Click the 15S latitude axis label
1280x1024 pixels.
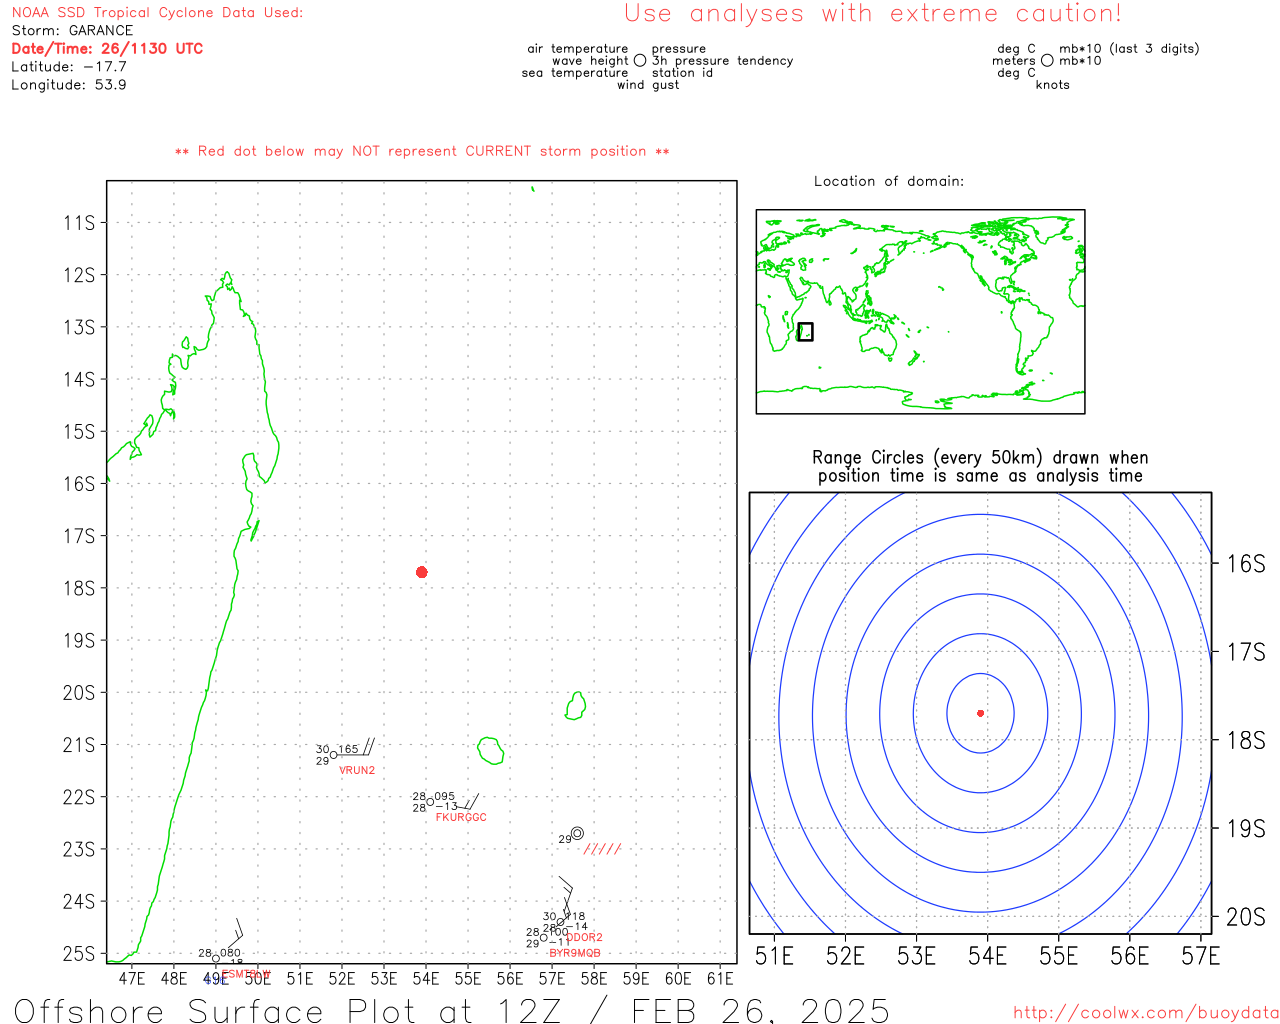tap(79, 432)
